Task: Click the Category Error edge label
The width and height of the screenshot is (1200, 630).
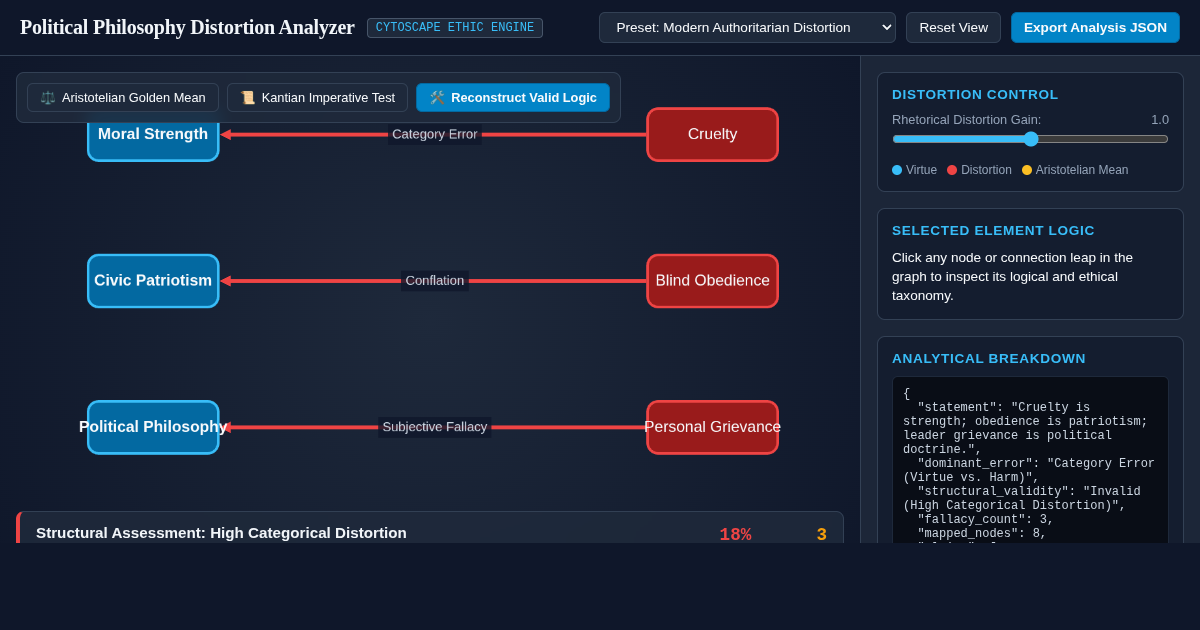Action: [435, 134]
